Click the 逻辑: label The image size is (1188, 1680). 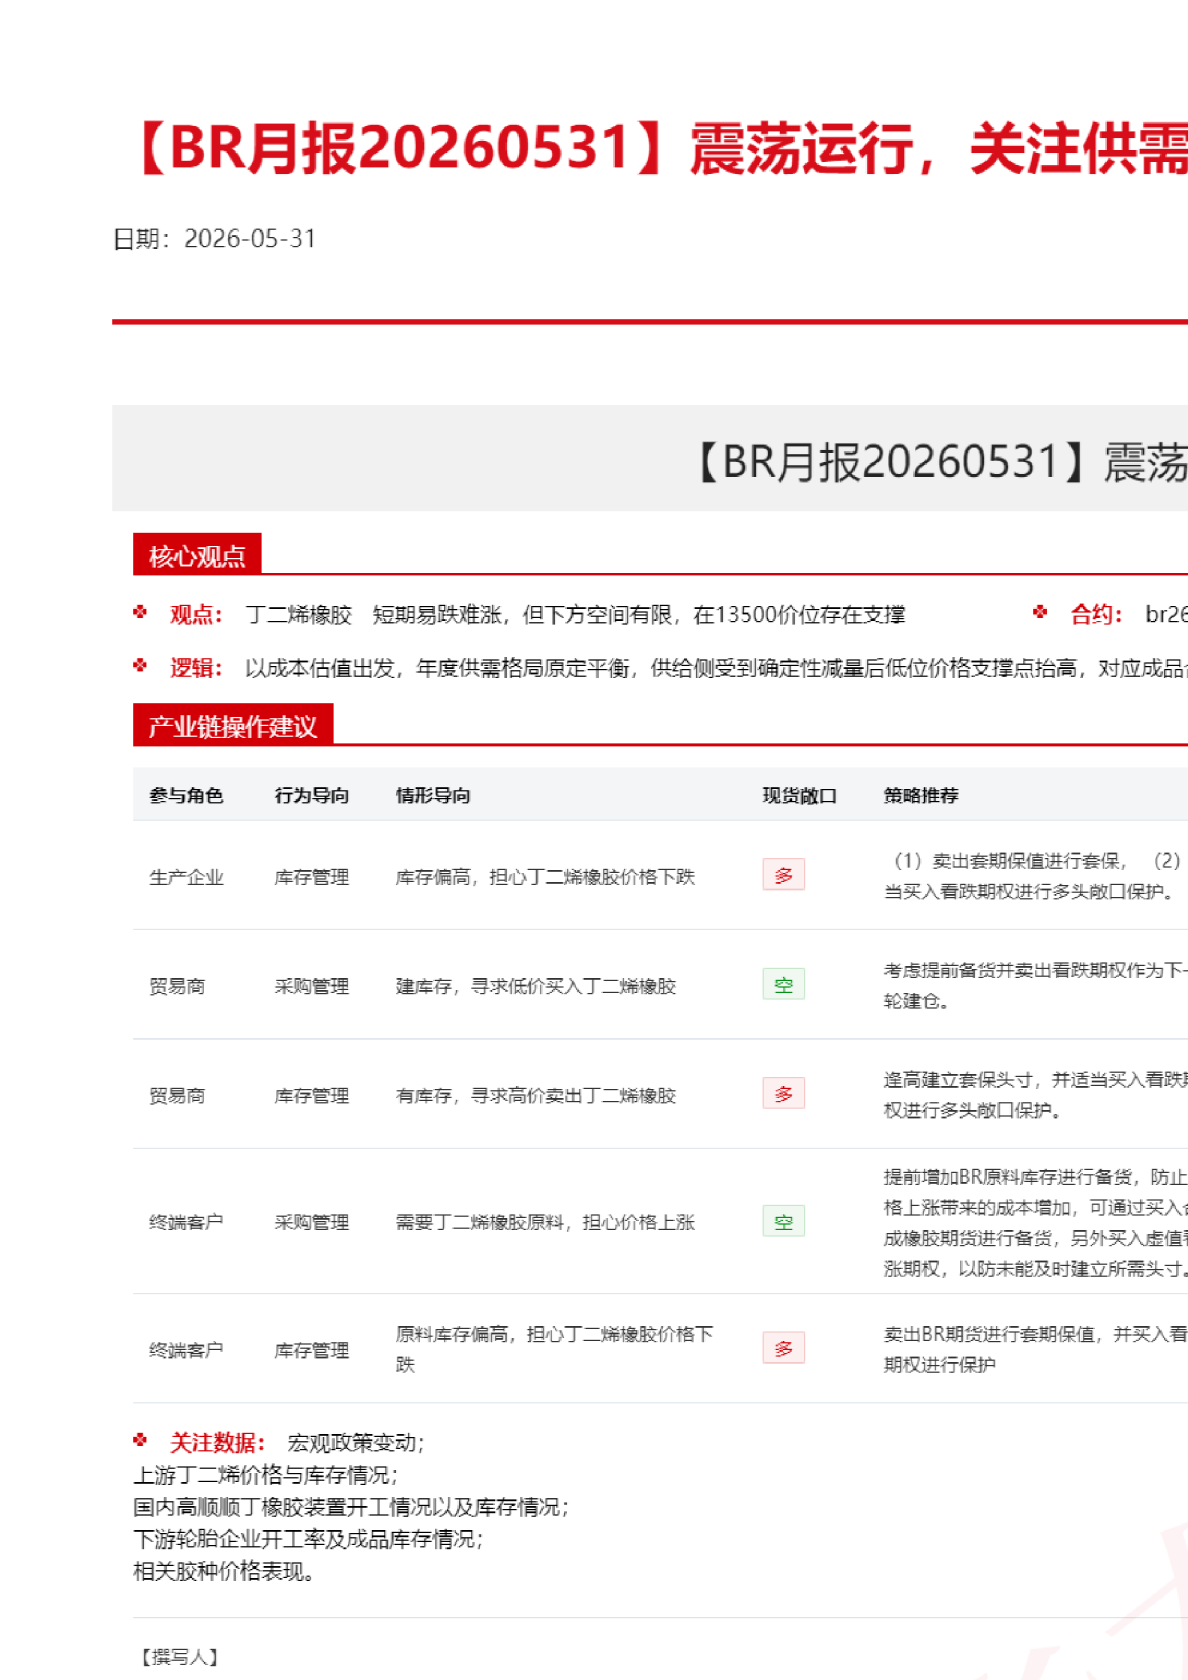click(196, 667)
